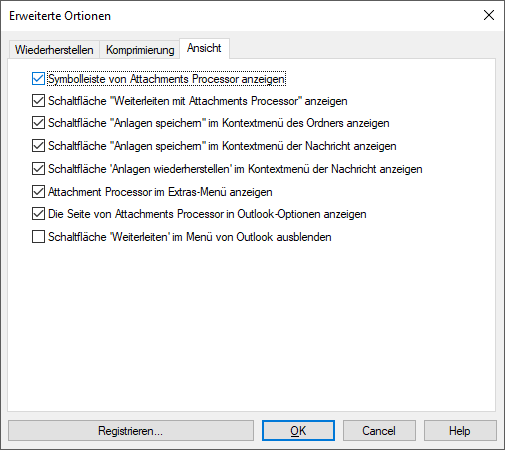Click the dialog title Erweiterte Optionen
Screen dimensions: 505x450
coord(60,16)
